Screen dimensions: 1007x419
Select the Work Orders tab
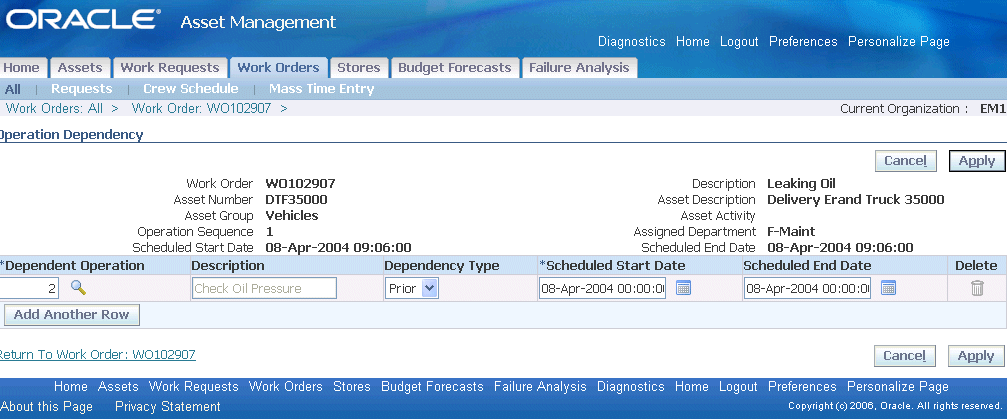tap(278, 67)
